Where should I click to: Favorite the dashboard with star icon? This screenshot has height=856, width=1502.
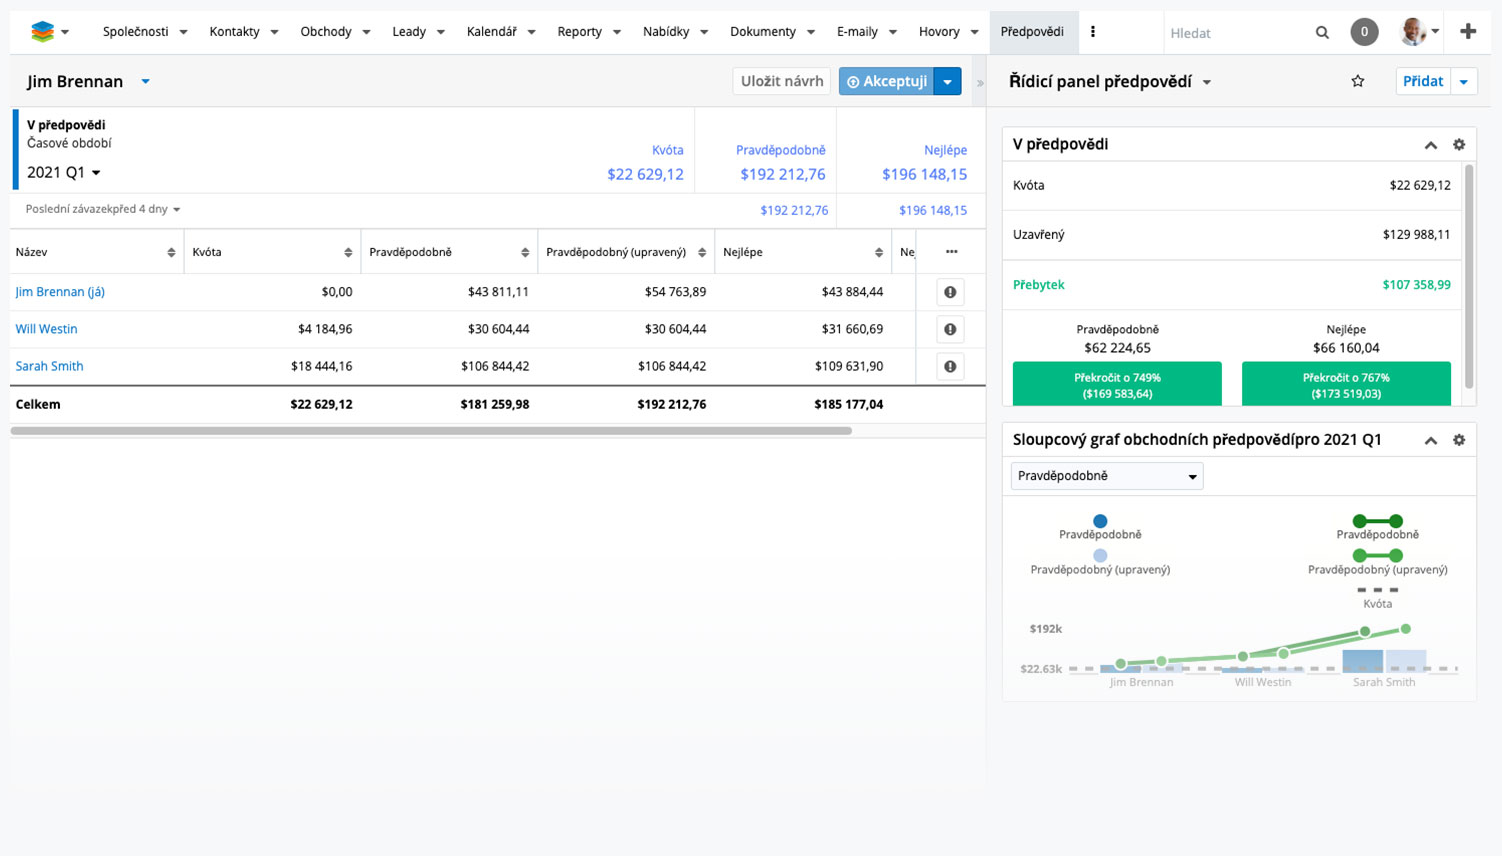(1357, 82)
